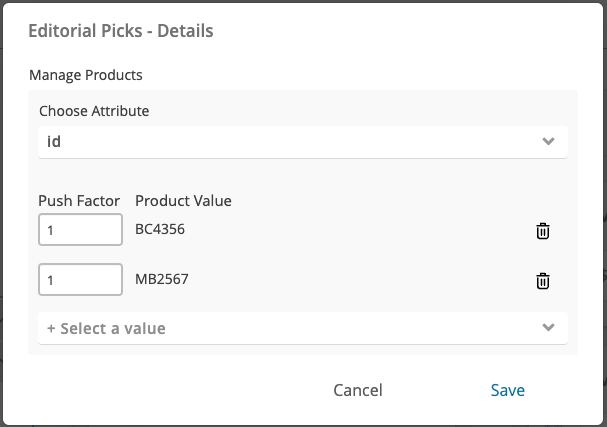Click the plus sign before Select a value
The image size is (607, 427).
[x=51, y=329]
